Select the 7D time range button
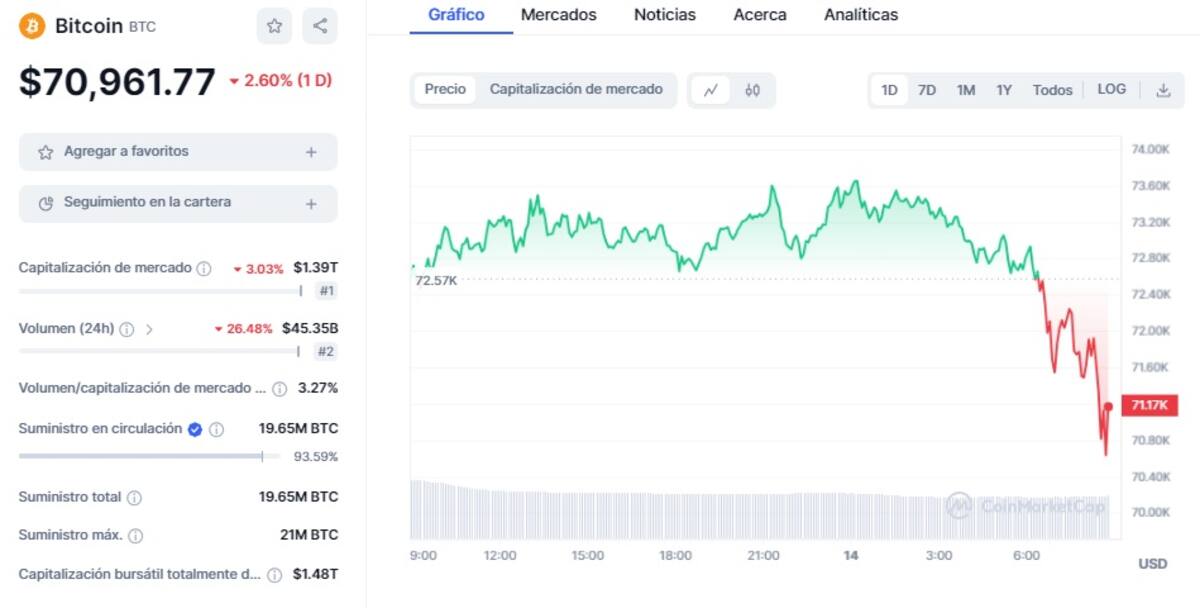1200x608 pixels. (x=927, y=90)
